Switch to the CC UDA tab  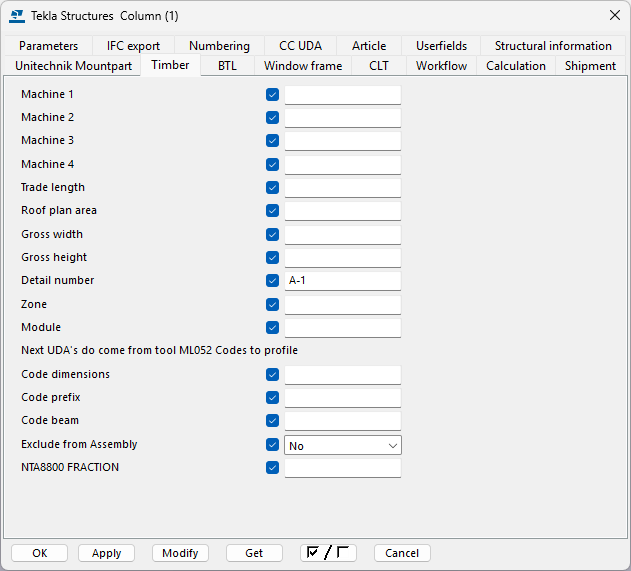[301, 46]
